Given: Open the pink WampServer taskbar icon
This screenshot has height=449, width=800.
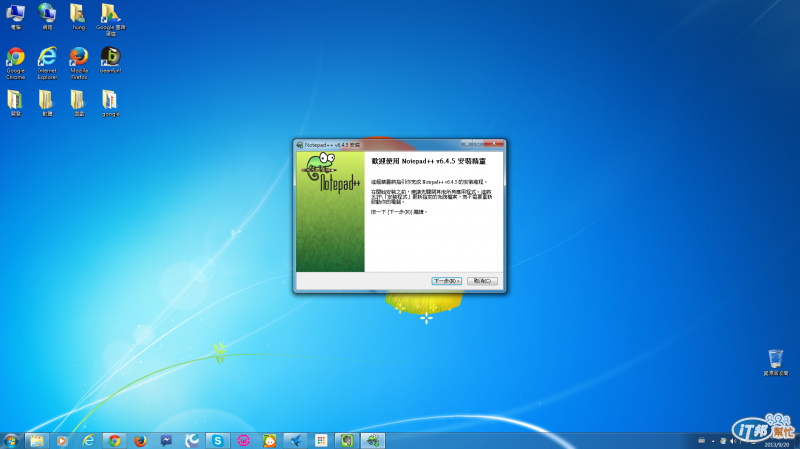Looking at the screenshot, I should pyautogui.click(x=243, y=441).
